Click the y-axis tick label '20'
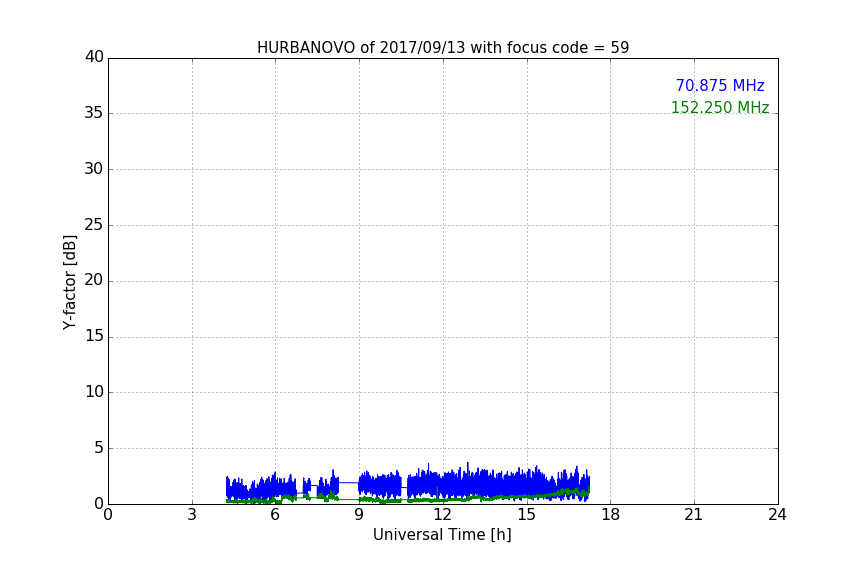Viewport: 864px width, 576px height. (x=94, y=280)
